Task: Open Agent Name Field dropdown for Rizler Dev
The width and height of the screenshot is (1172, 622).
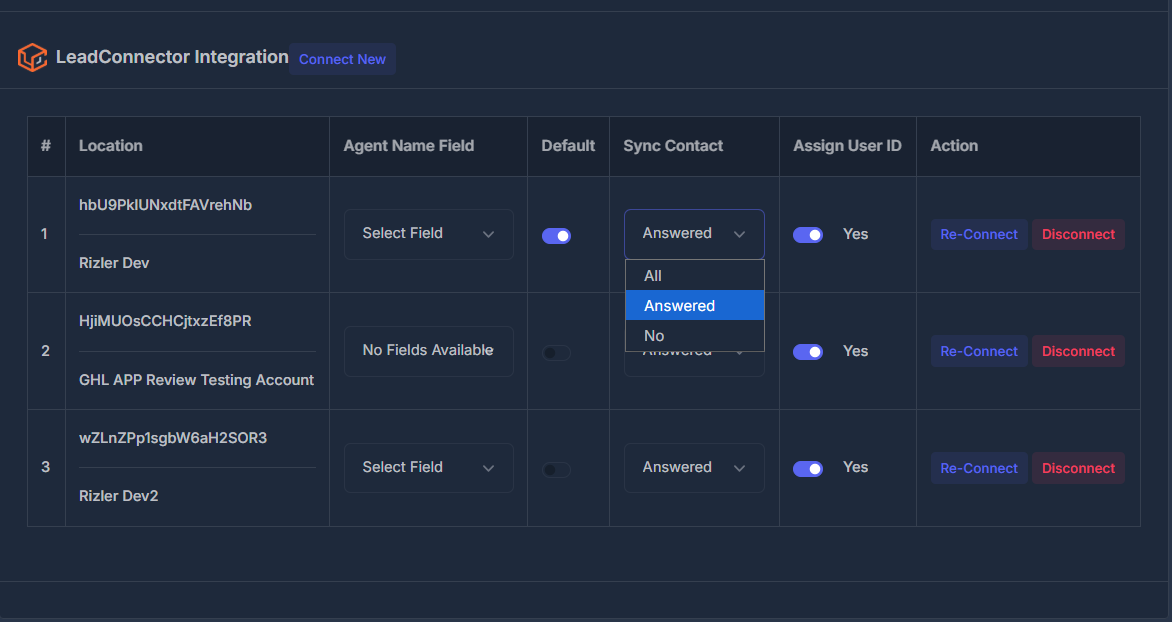Action: pos(428,234)
